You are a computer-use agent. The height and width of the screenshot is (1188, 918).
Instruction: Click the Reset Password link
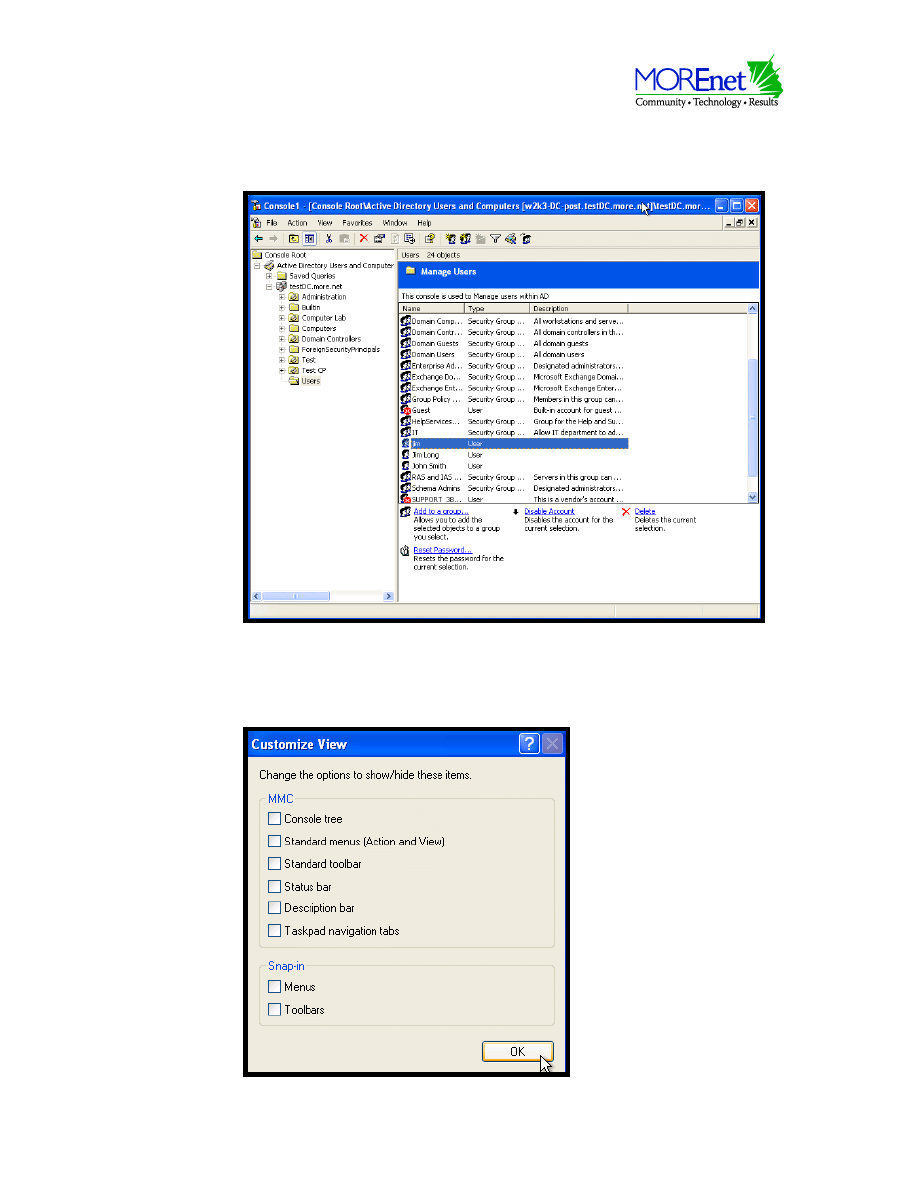click(x=442, y=550)
